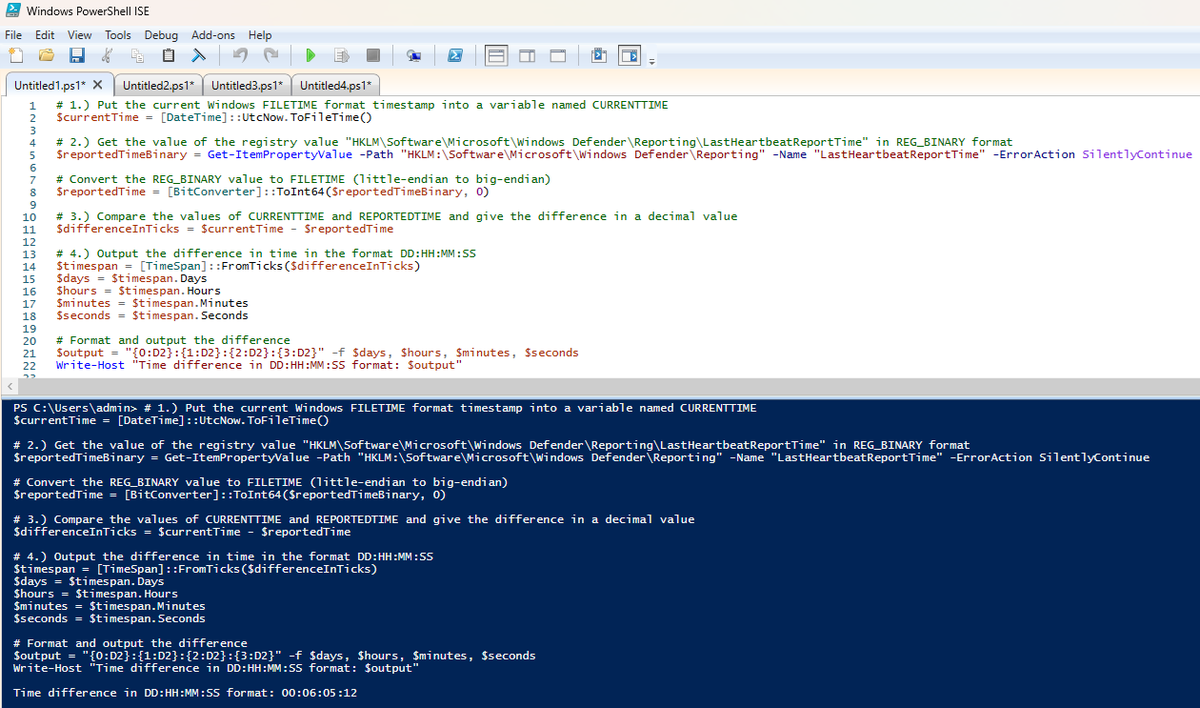Image resolution: width=1200 pixels, height=708 pixels.
Task: Show the script pane on right layout icon
Action: pos(528,55)
